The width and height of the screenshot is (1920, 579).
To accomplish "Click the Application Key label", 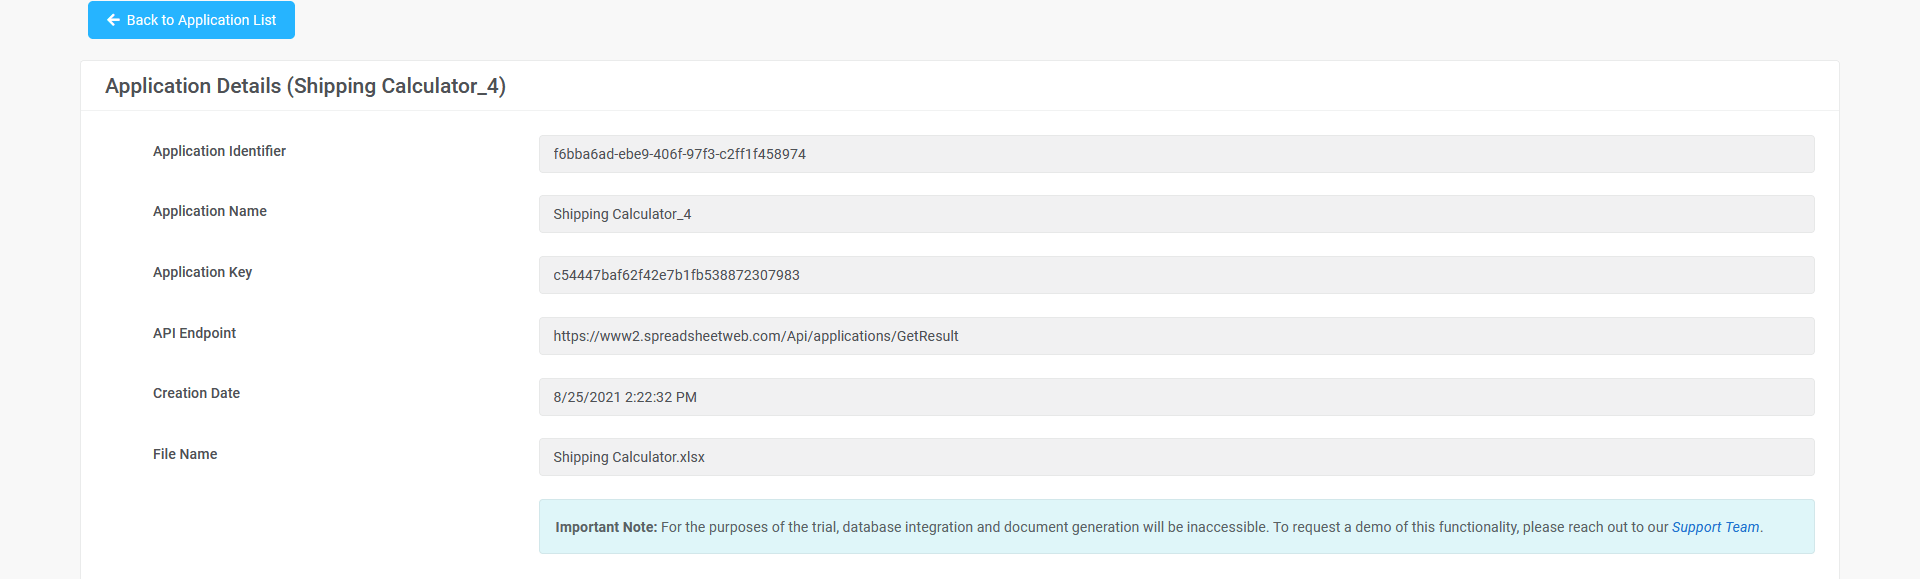I will (202, 272).
